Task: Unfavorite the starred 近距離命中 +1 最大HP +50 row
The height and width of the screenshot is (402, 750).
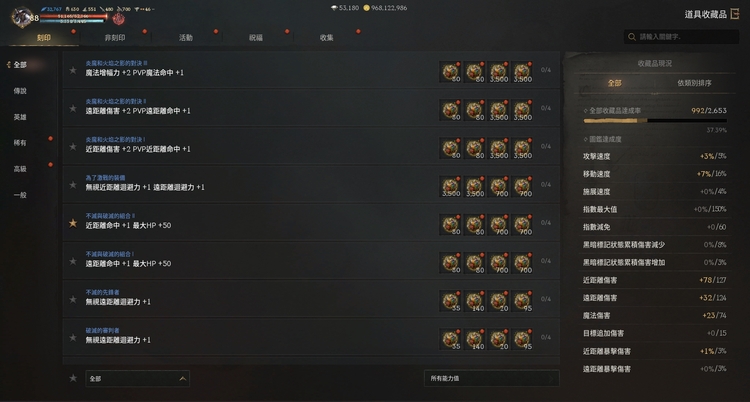Action: tap(73, 223)
